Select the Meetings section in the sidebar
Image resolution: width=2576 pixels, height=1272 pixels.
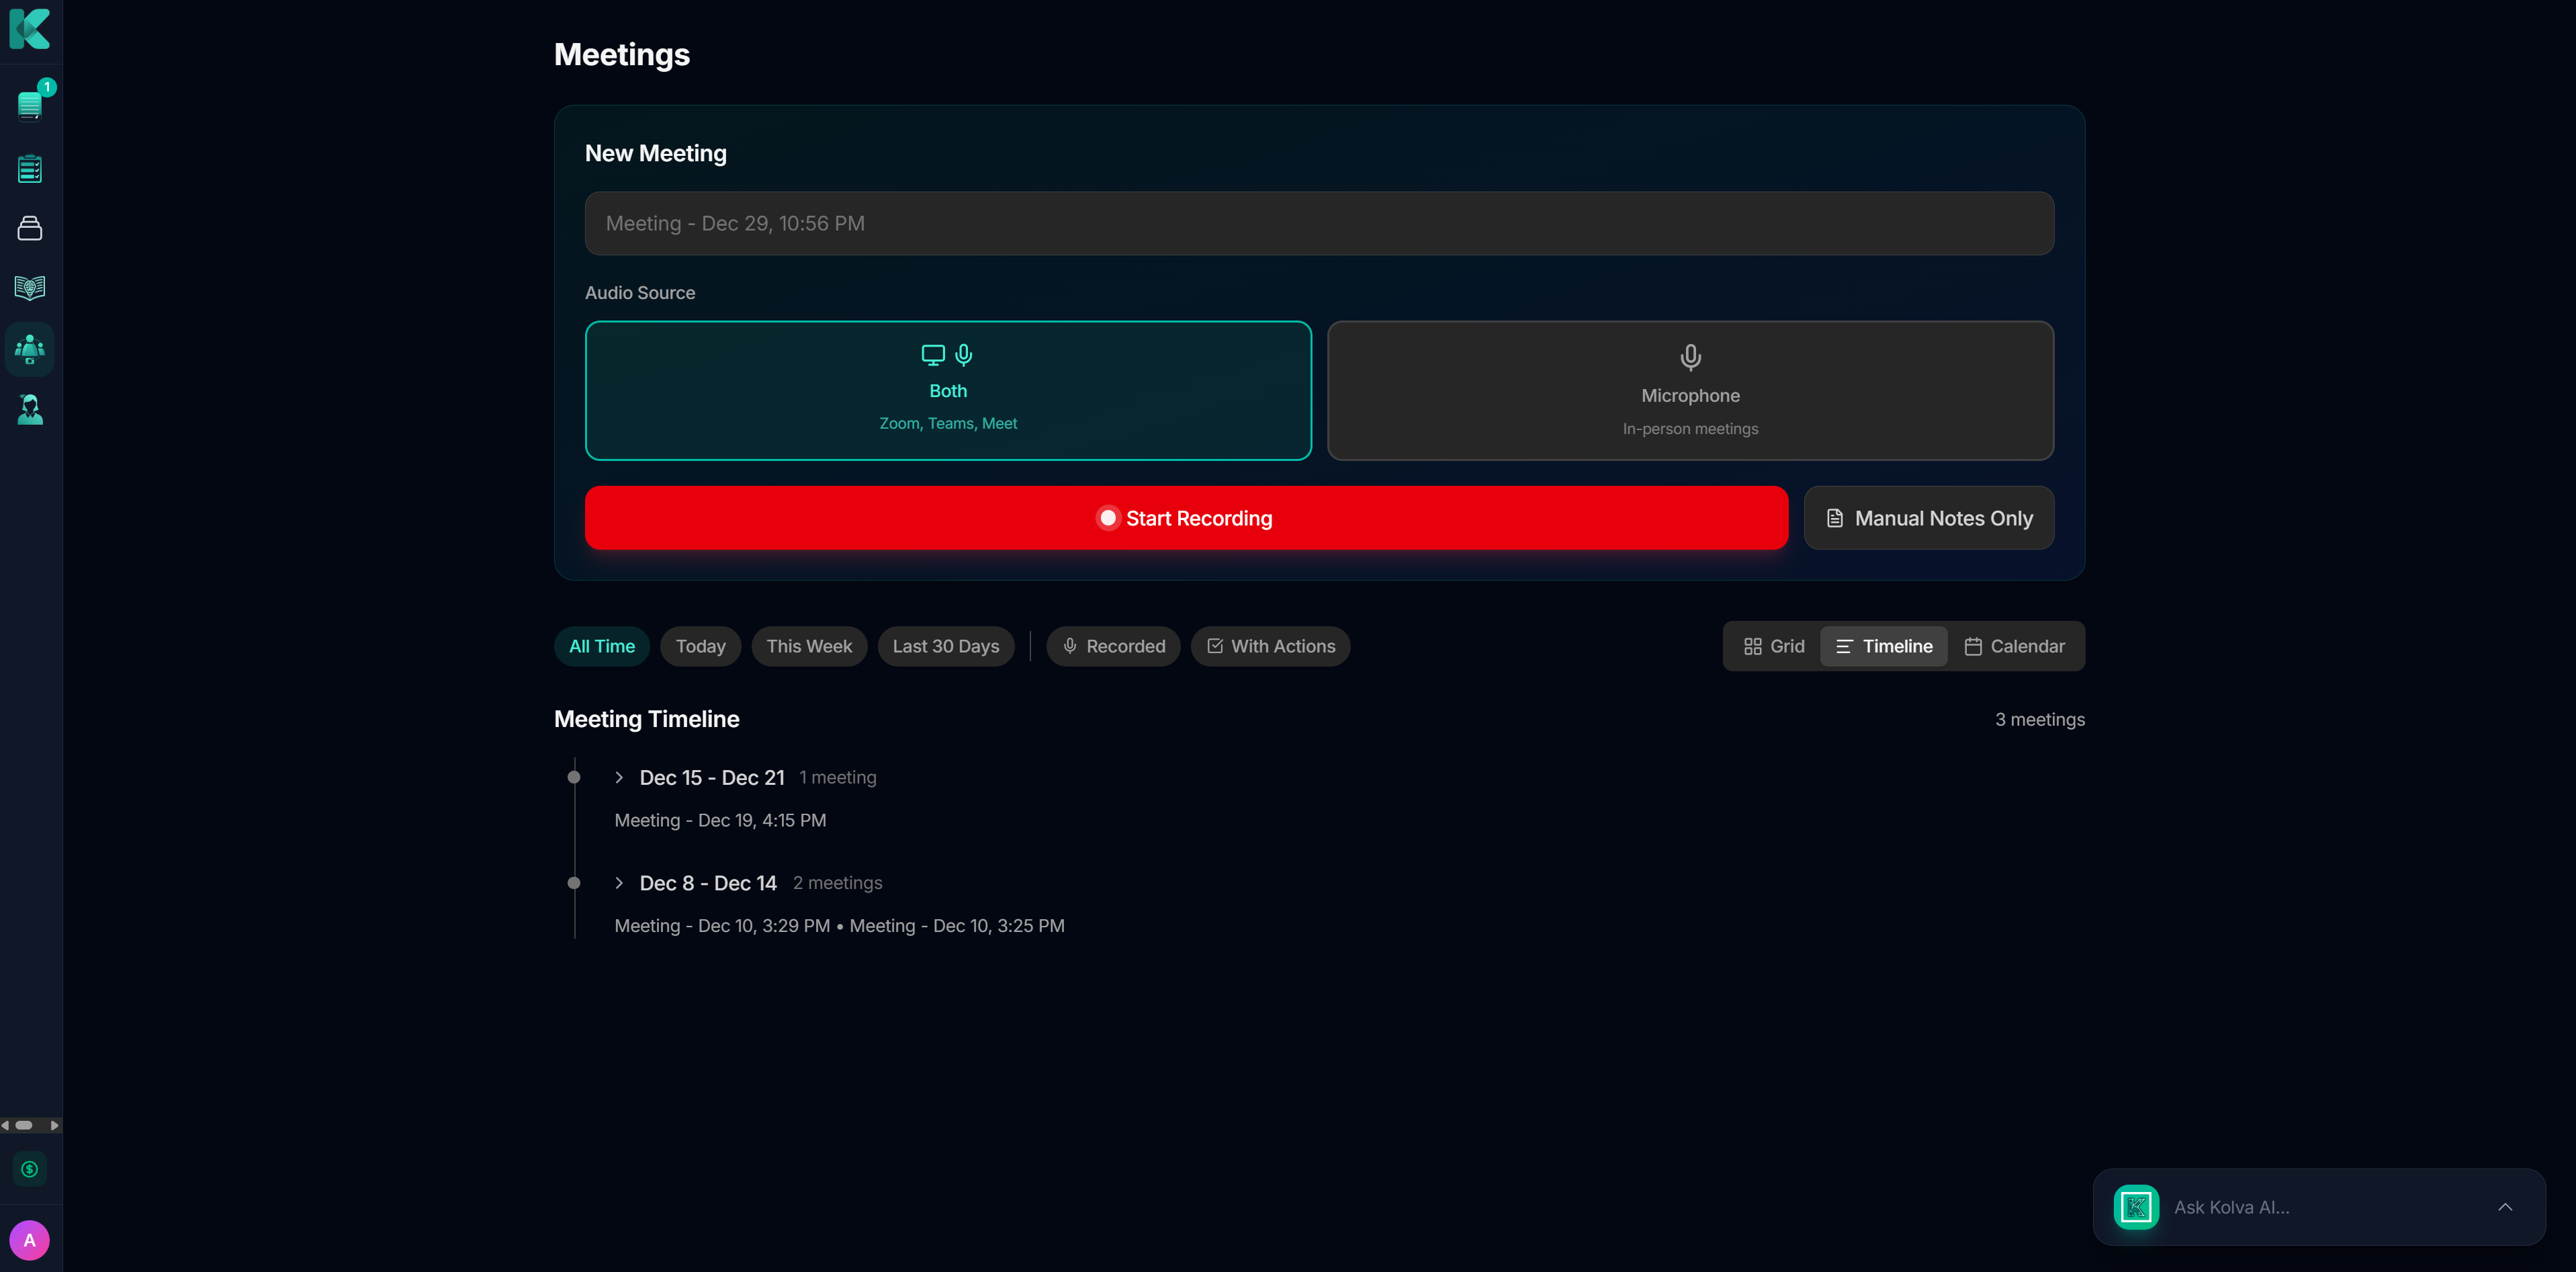(30, 349)
